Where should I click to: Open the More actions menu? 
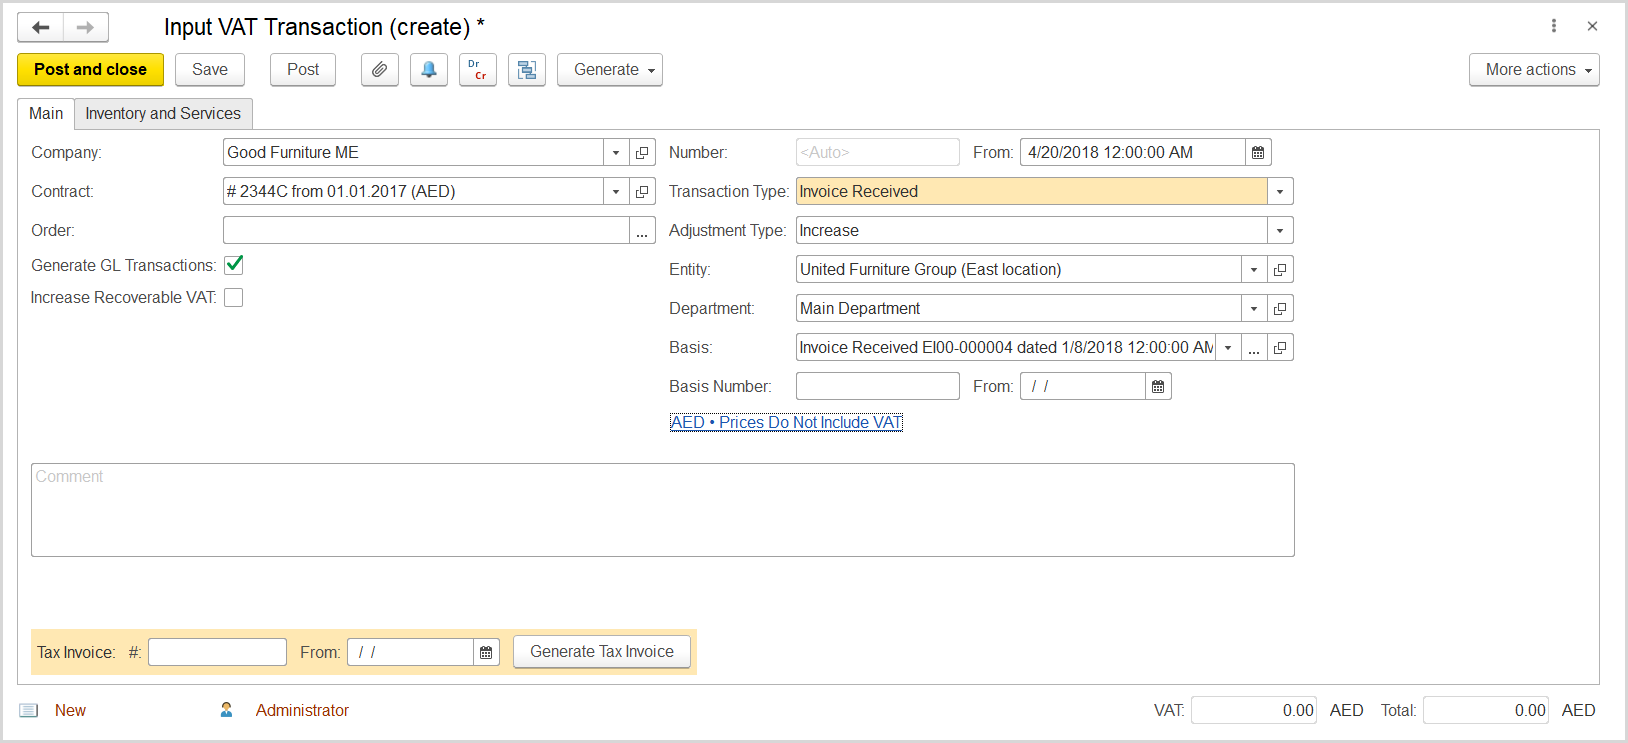1534,70
